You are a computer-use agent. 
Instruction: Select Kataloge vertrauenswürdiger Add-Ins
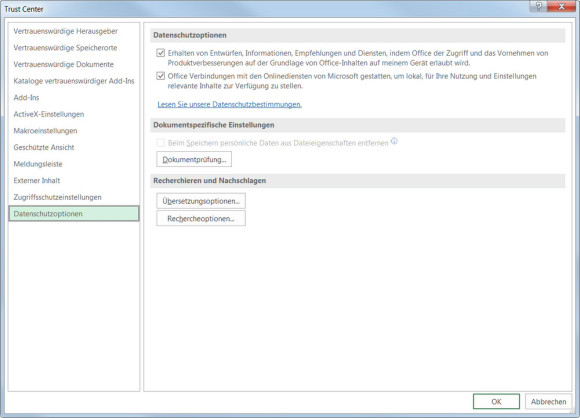pos(74,81)
